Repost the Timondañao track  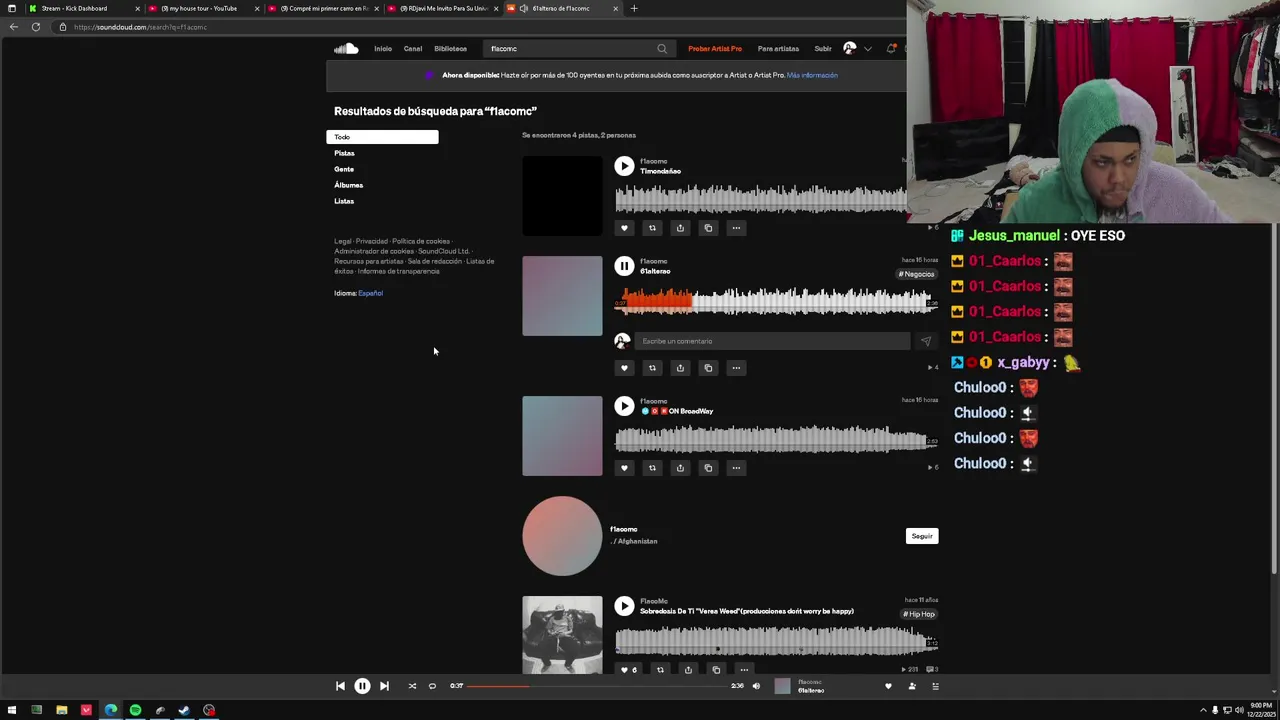pyautogui.click(x=652, y=228)
